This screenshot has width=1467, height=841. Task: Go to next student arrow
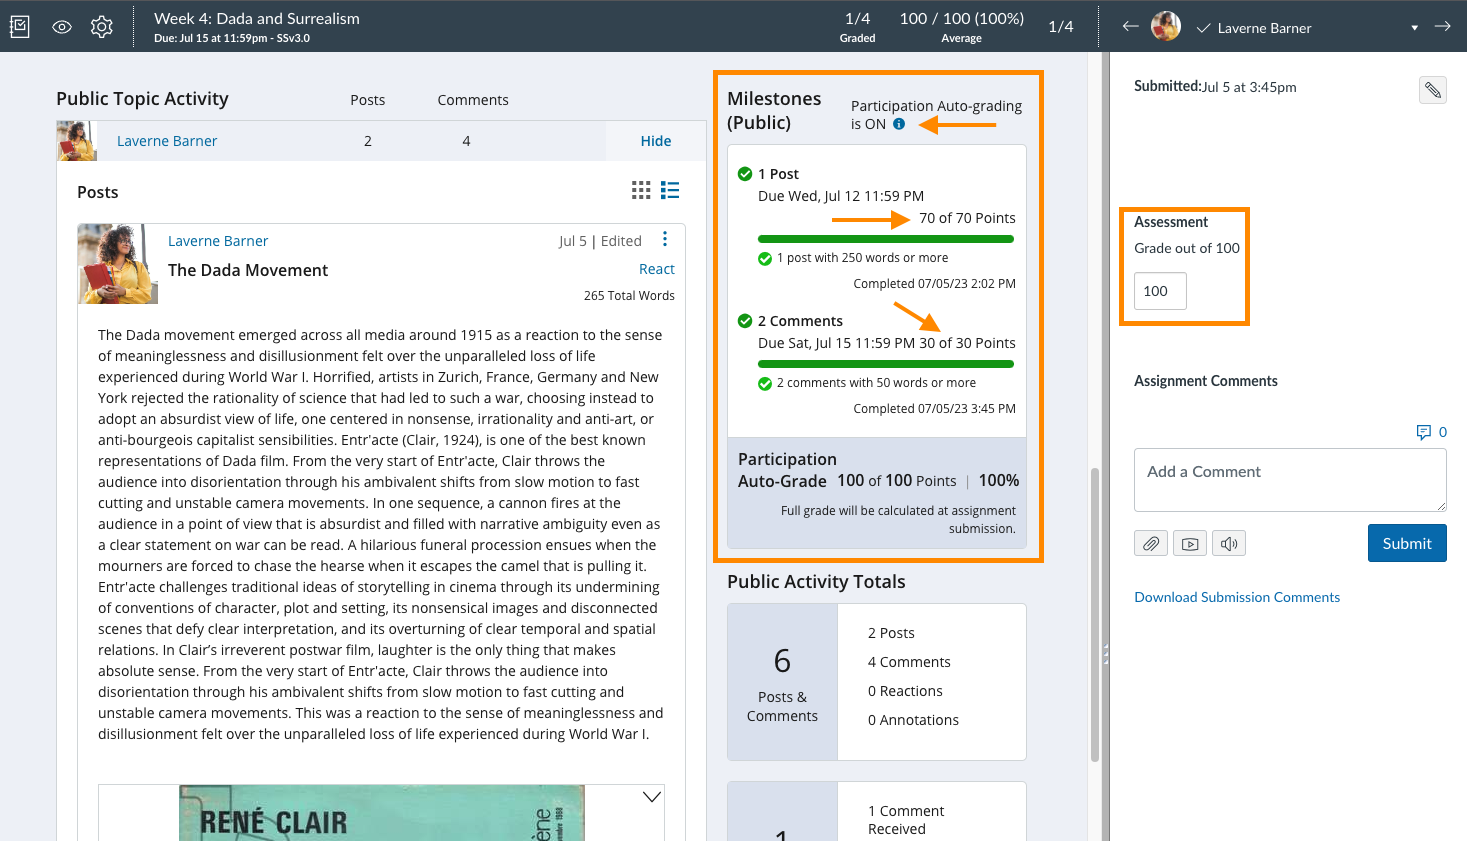pyautogui.click(x=1442, y=27)
